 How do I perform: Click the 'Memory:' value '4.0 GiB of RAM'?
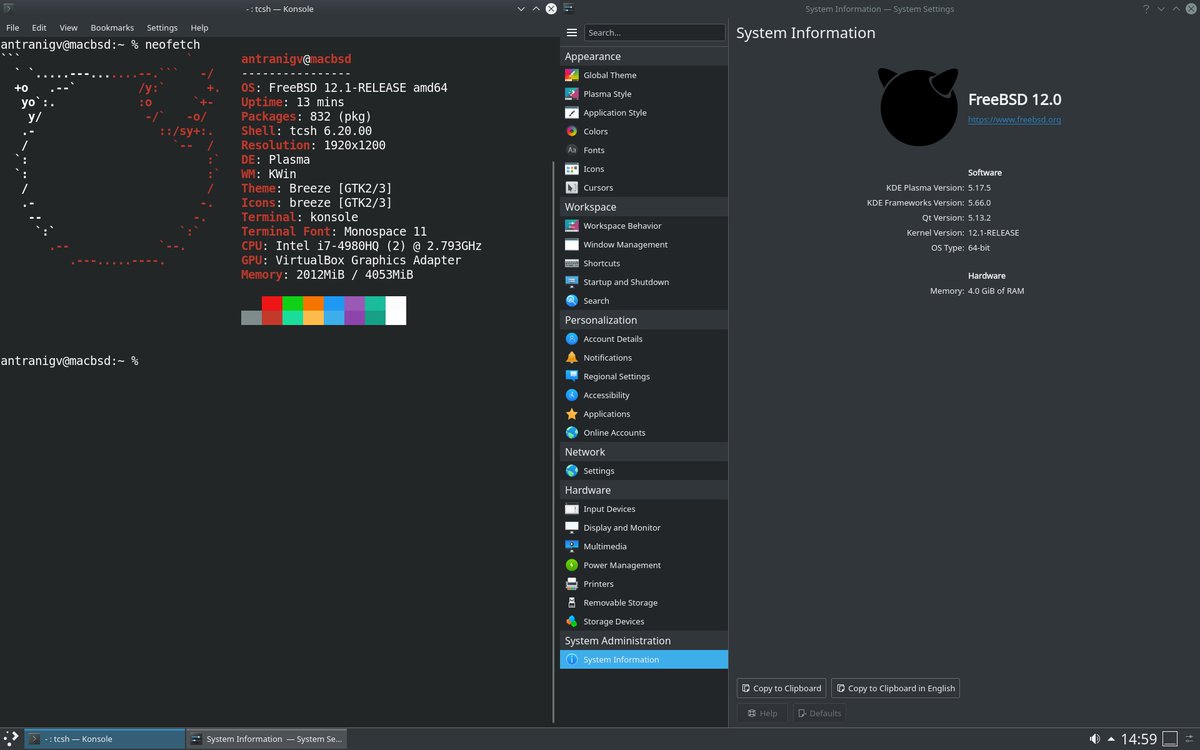[996, 291]
